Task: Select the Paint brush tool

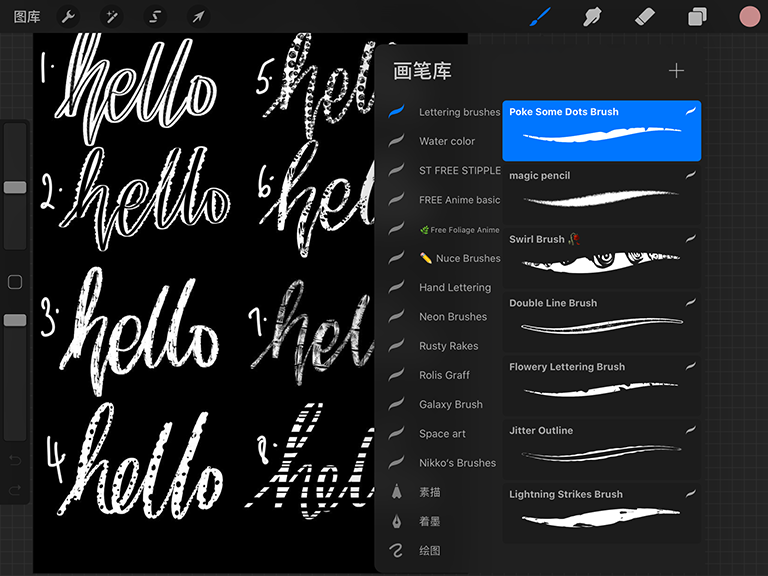Action: (x=540, y=16)
